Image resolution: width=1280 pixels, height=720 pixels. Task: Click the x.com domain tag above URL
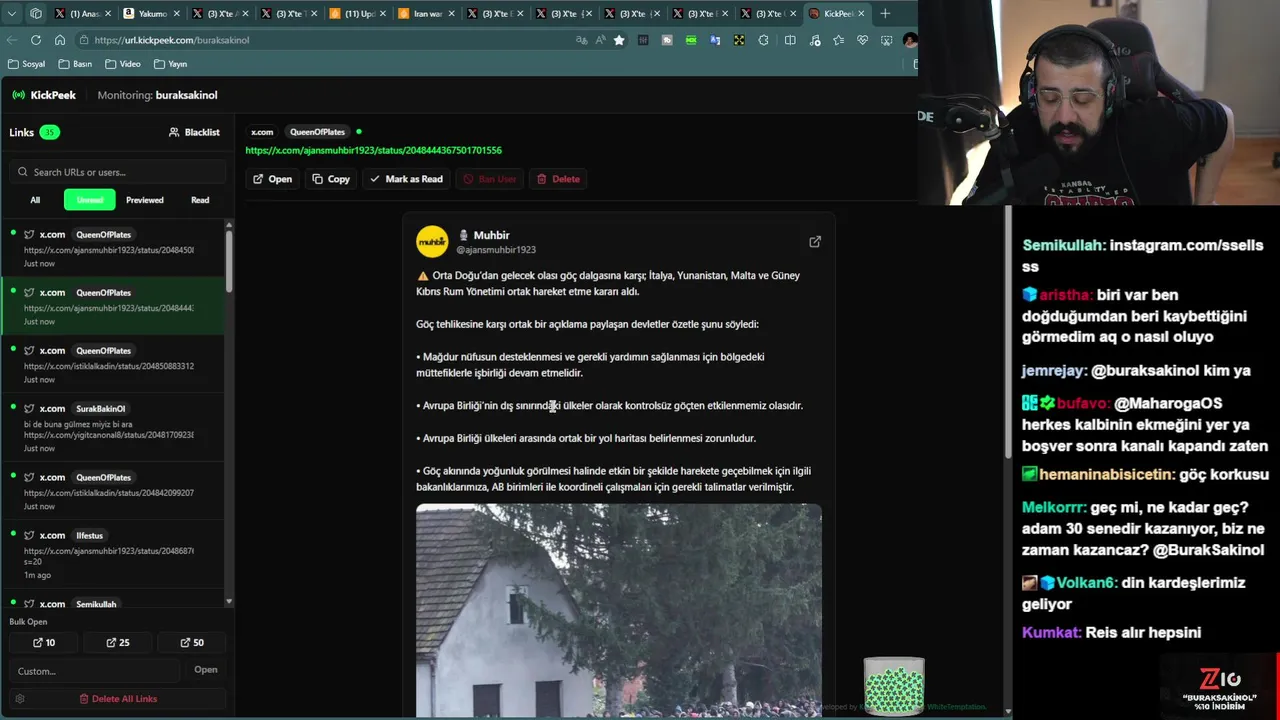coord(262,132)
